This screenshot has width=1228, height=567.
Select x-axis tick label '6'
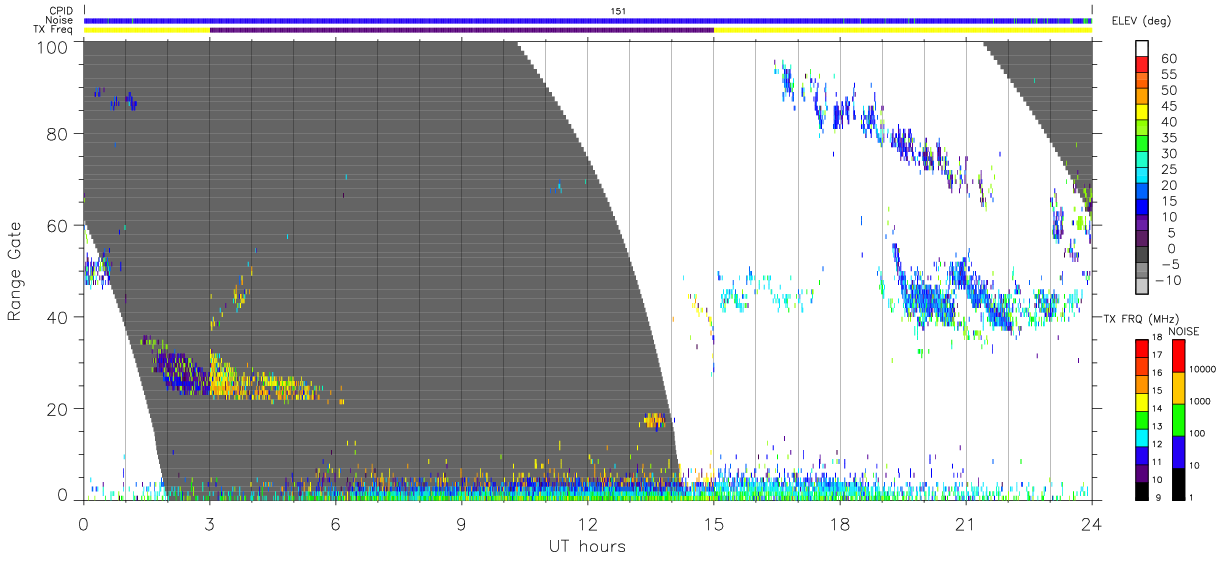pyautogui.click(x=336, y=523)
